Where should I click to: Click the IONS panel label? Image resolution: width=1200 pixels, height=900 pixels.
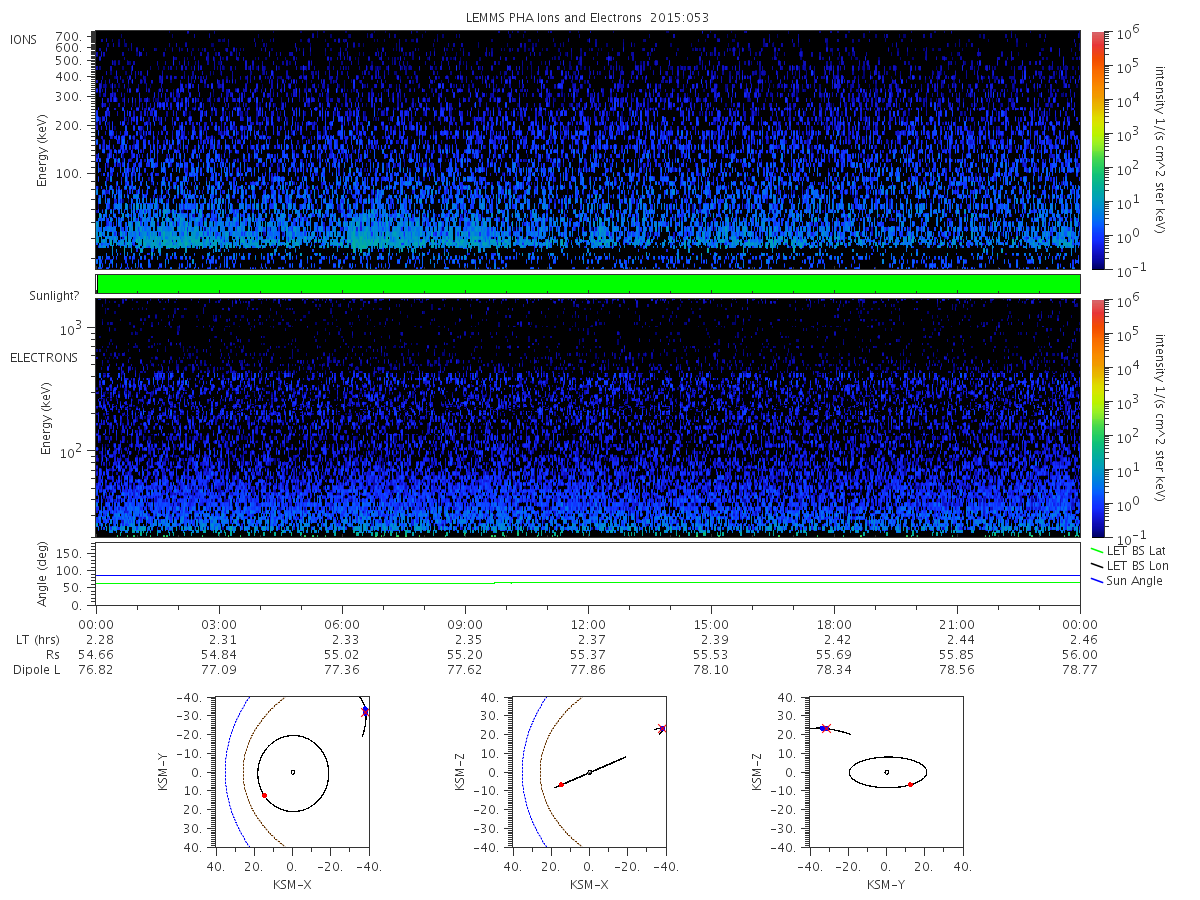(24, 40)
